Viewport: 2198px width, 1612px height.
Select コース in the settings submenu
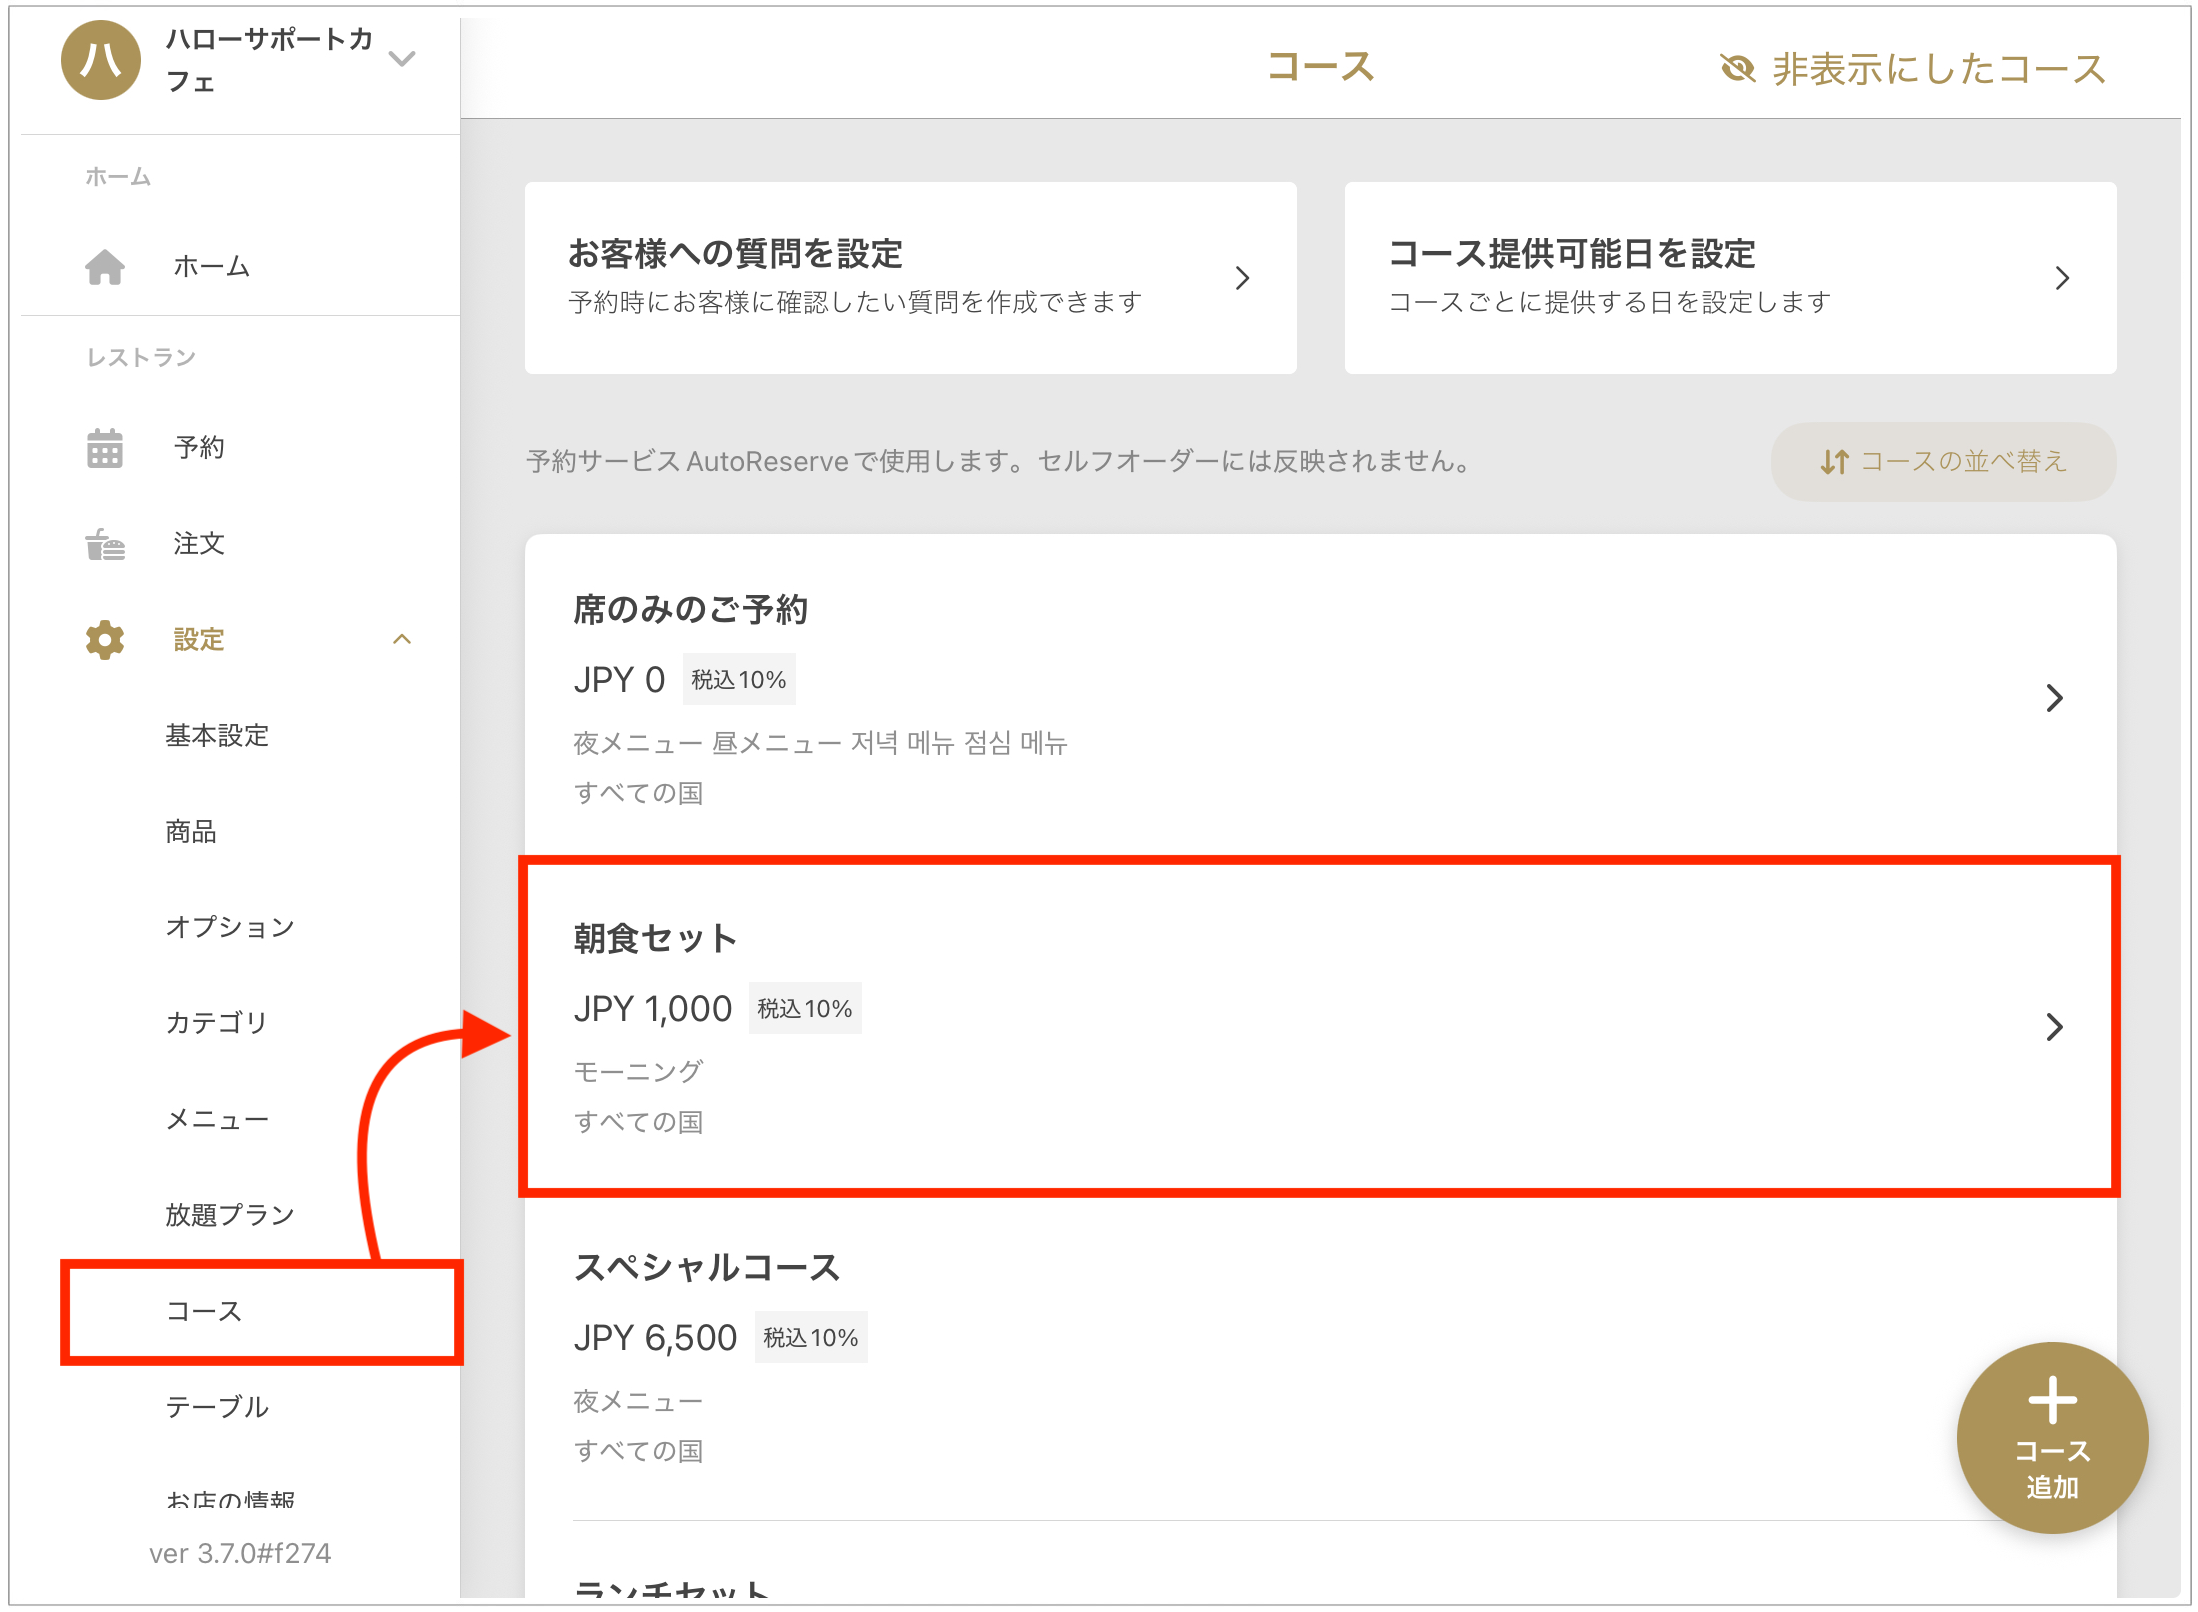(x=204, y=1311)
